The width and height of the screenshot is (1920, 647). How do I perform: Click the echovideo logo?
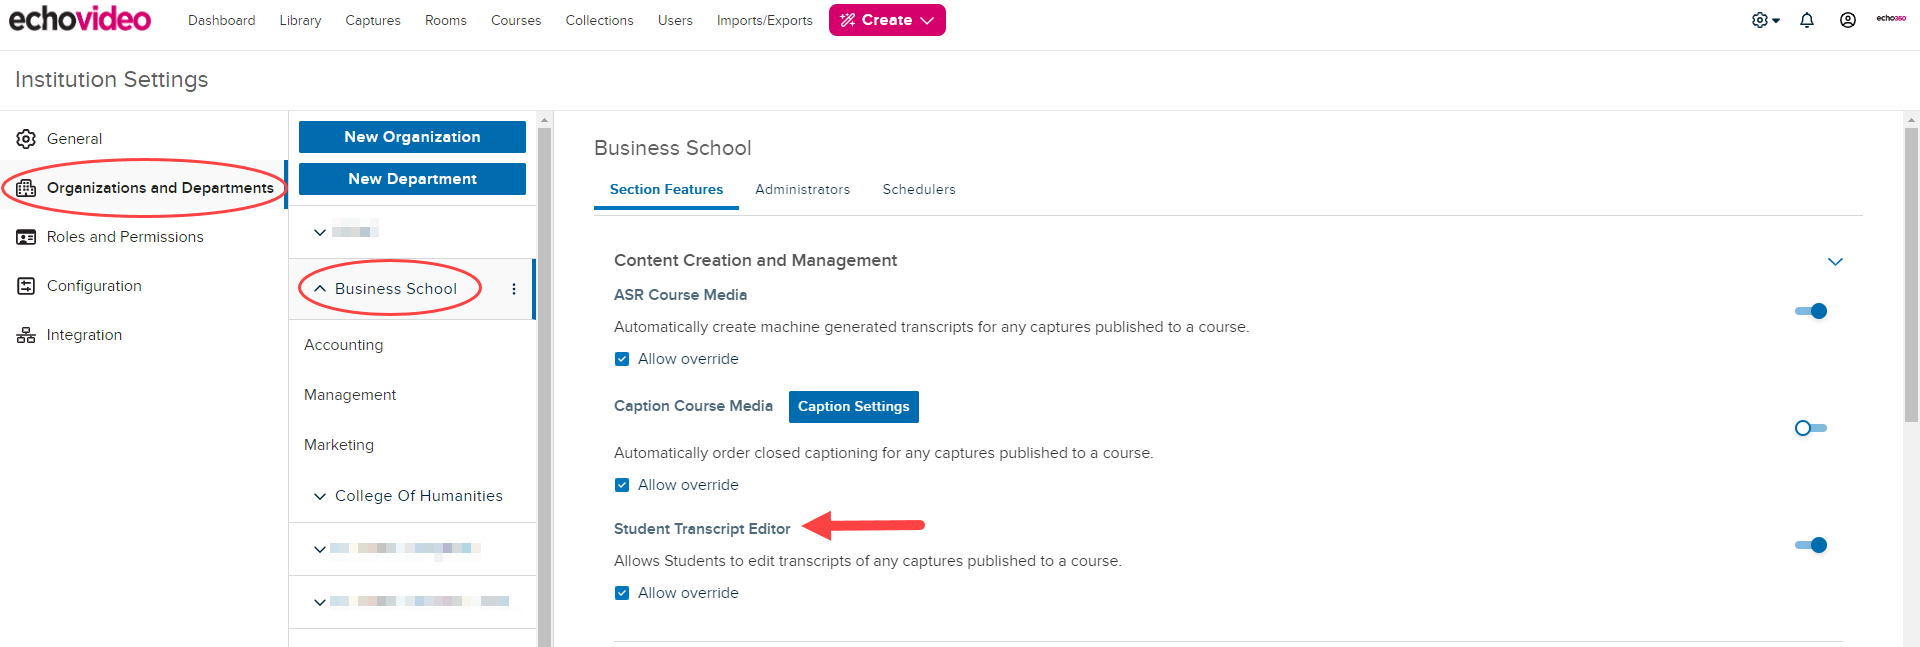pyautogui.click(x=80, y=19)
